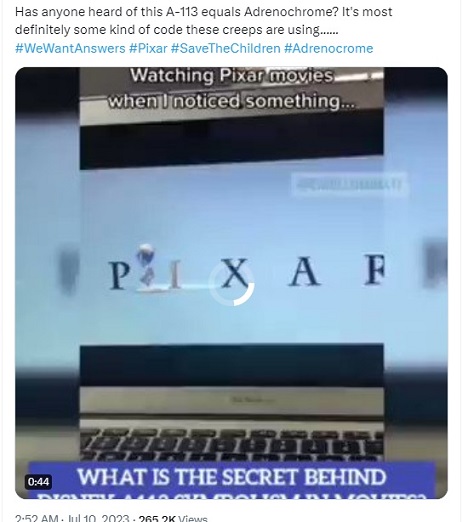The width and height of the screenshot is (468, 522).
Task: Open the Jul 10, 2023 date link
Action: pyautogui.click(x=98, y=519)
